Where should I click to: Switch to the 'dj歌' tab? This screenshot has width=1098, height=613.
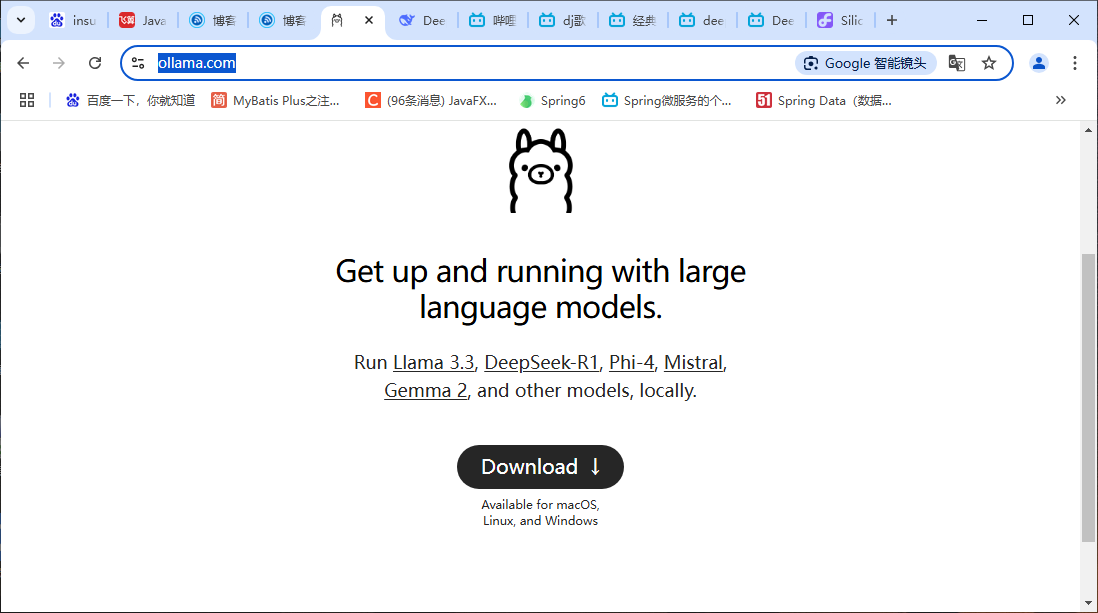tap(563, 20)
